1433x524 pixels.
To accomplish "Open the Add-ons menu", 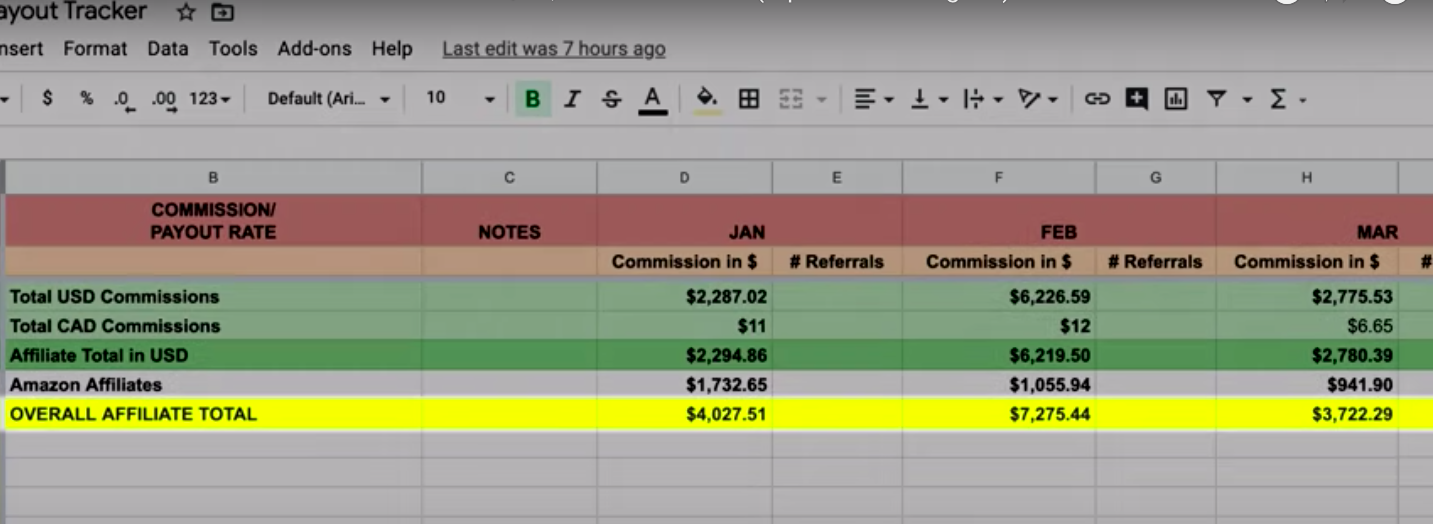I will pyautogui.click(x=314, y=49).
